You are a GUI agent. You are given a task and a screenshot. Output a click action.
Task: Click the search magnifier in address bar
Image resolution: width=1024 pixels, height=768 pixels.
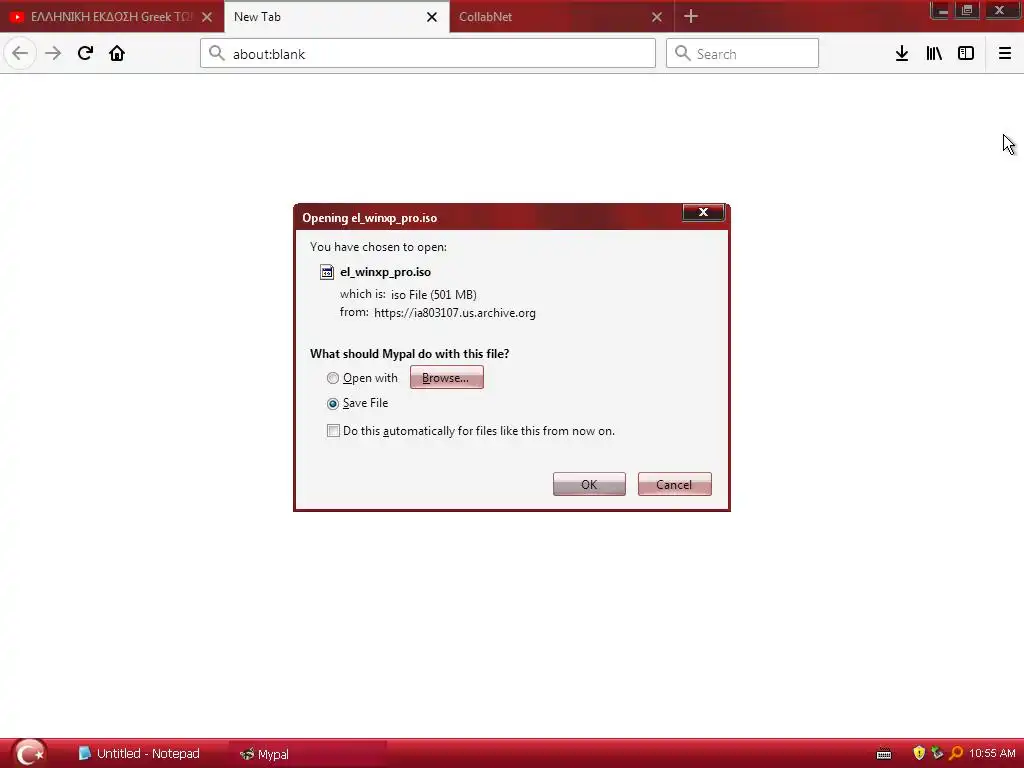(217, 53)
